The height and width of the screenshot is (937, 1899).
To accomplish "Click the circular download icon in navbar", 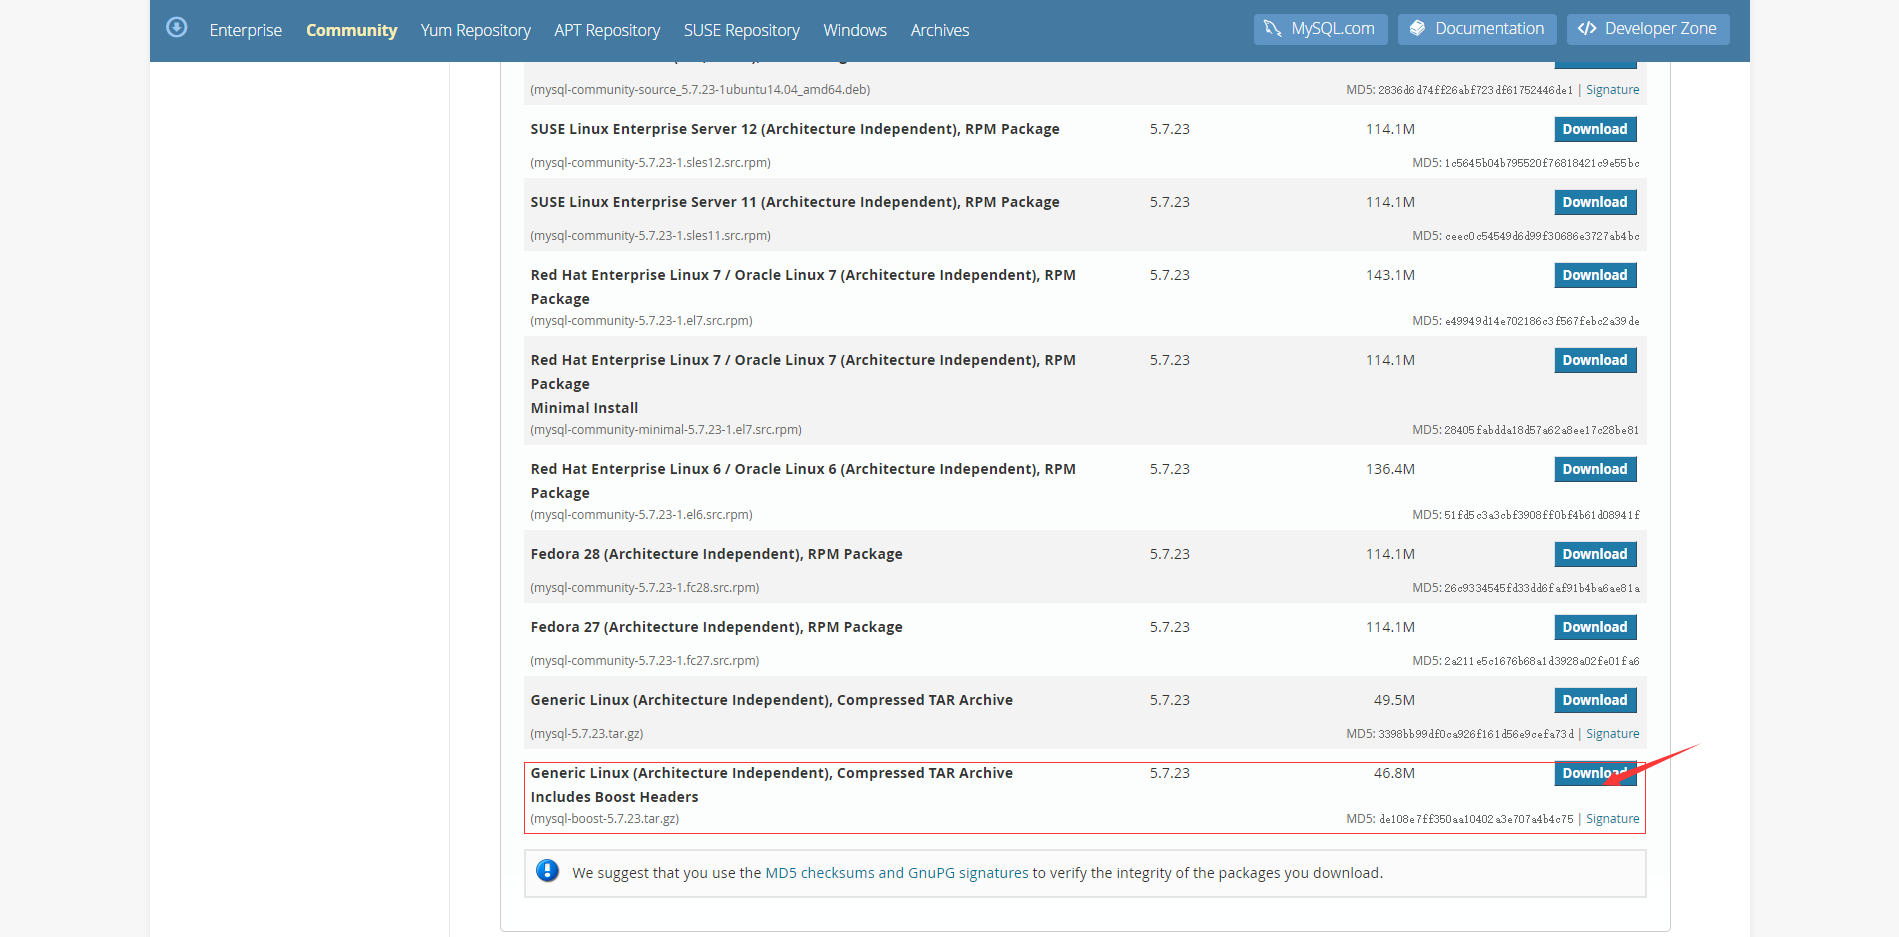I will 177,28.
